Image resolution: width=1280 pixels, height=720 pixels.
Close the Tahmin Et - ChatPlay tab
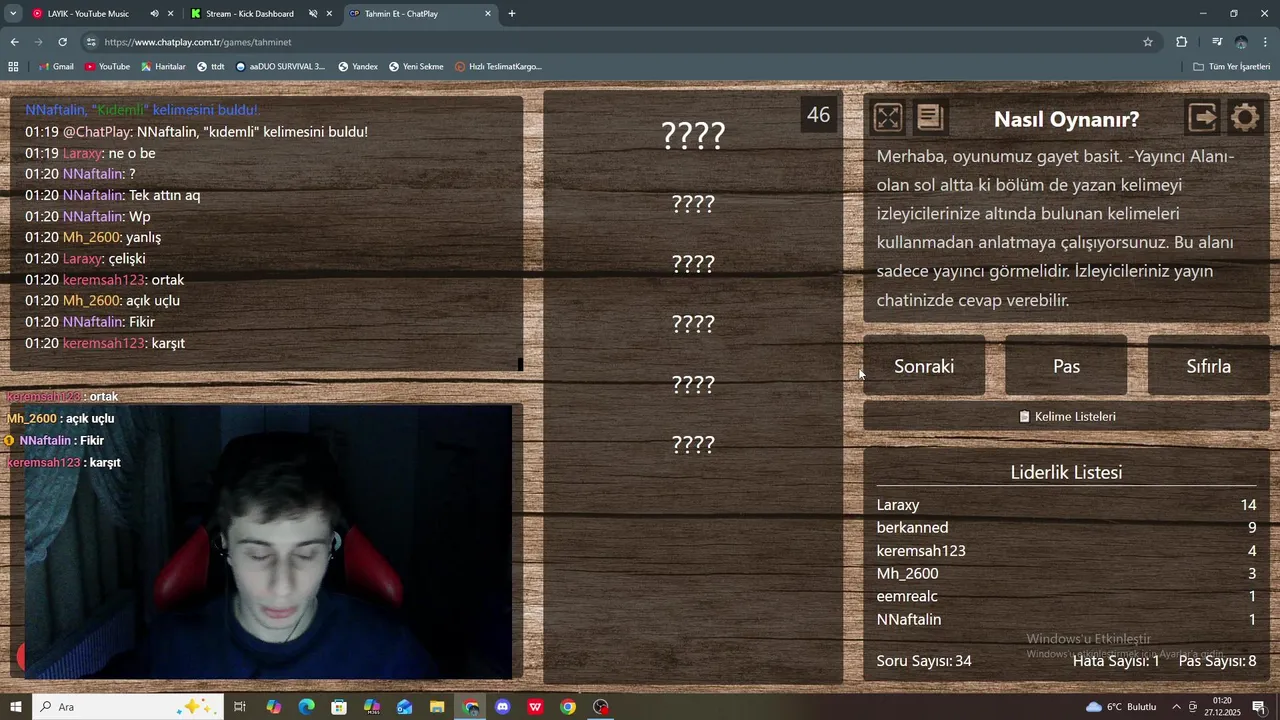click(488, 14)
